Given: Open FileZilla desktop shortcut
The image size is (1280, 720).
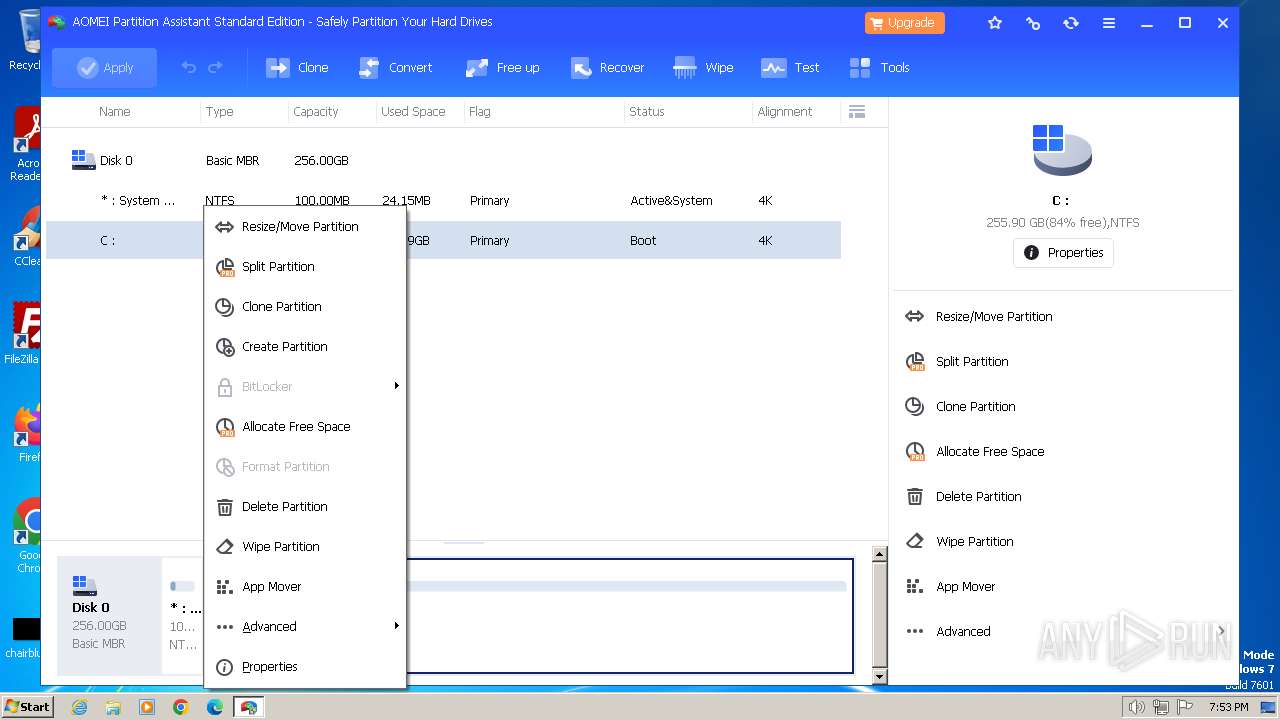Looking at the screenshot, I should (22, 335).
